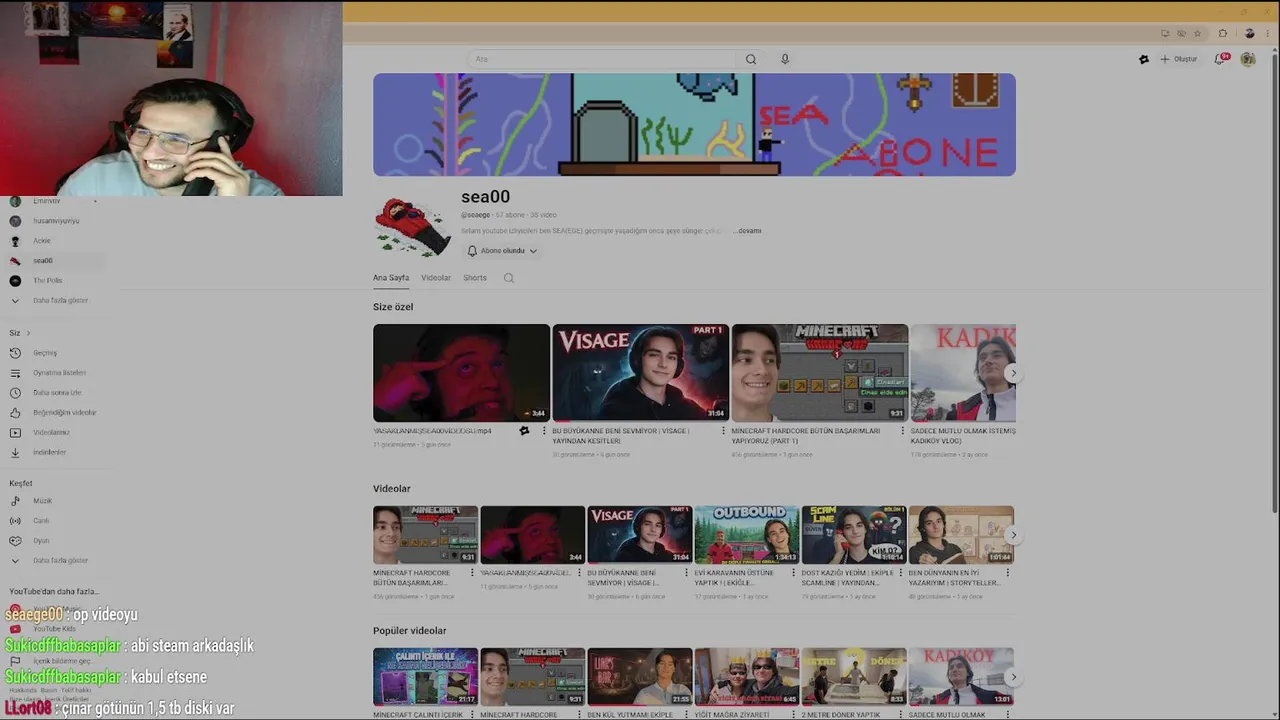The height and width of the screenshot is (720, 1280).
Task: Play 2 METRE DÖNER YAPTIK thumbnail
Action: point(854,677)
